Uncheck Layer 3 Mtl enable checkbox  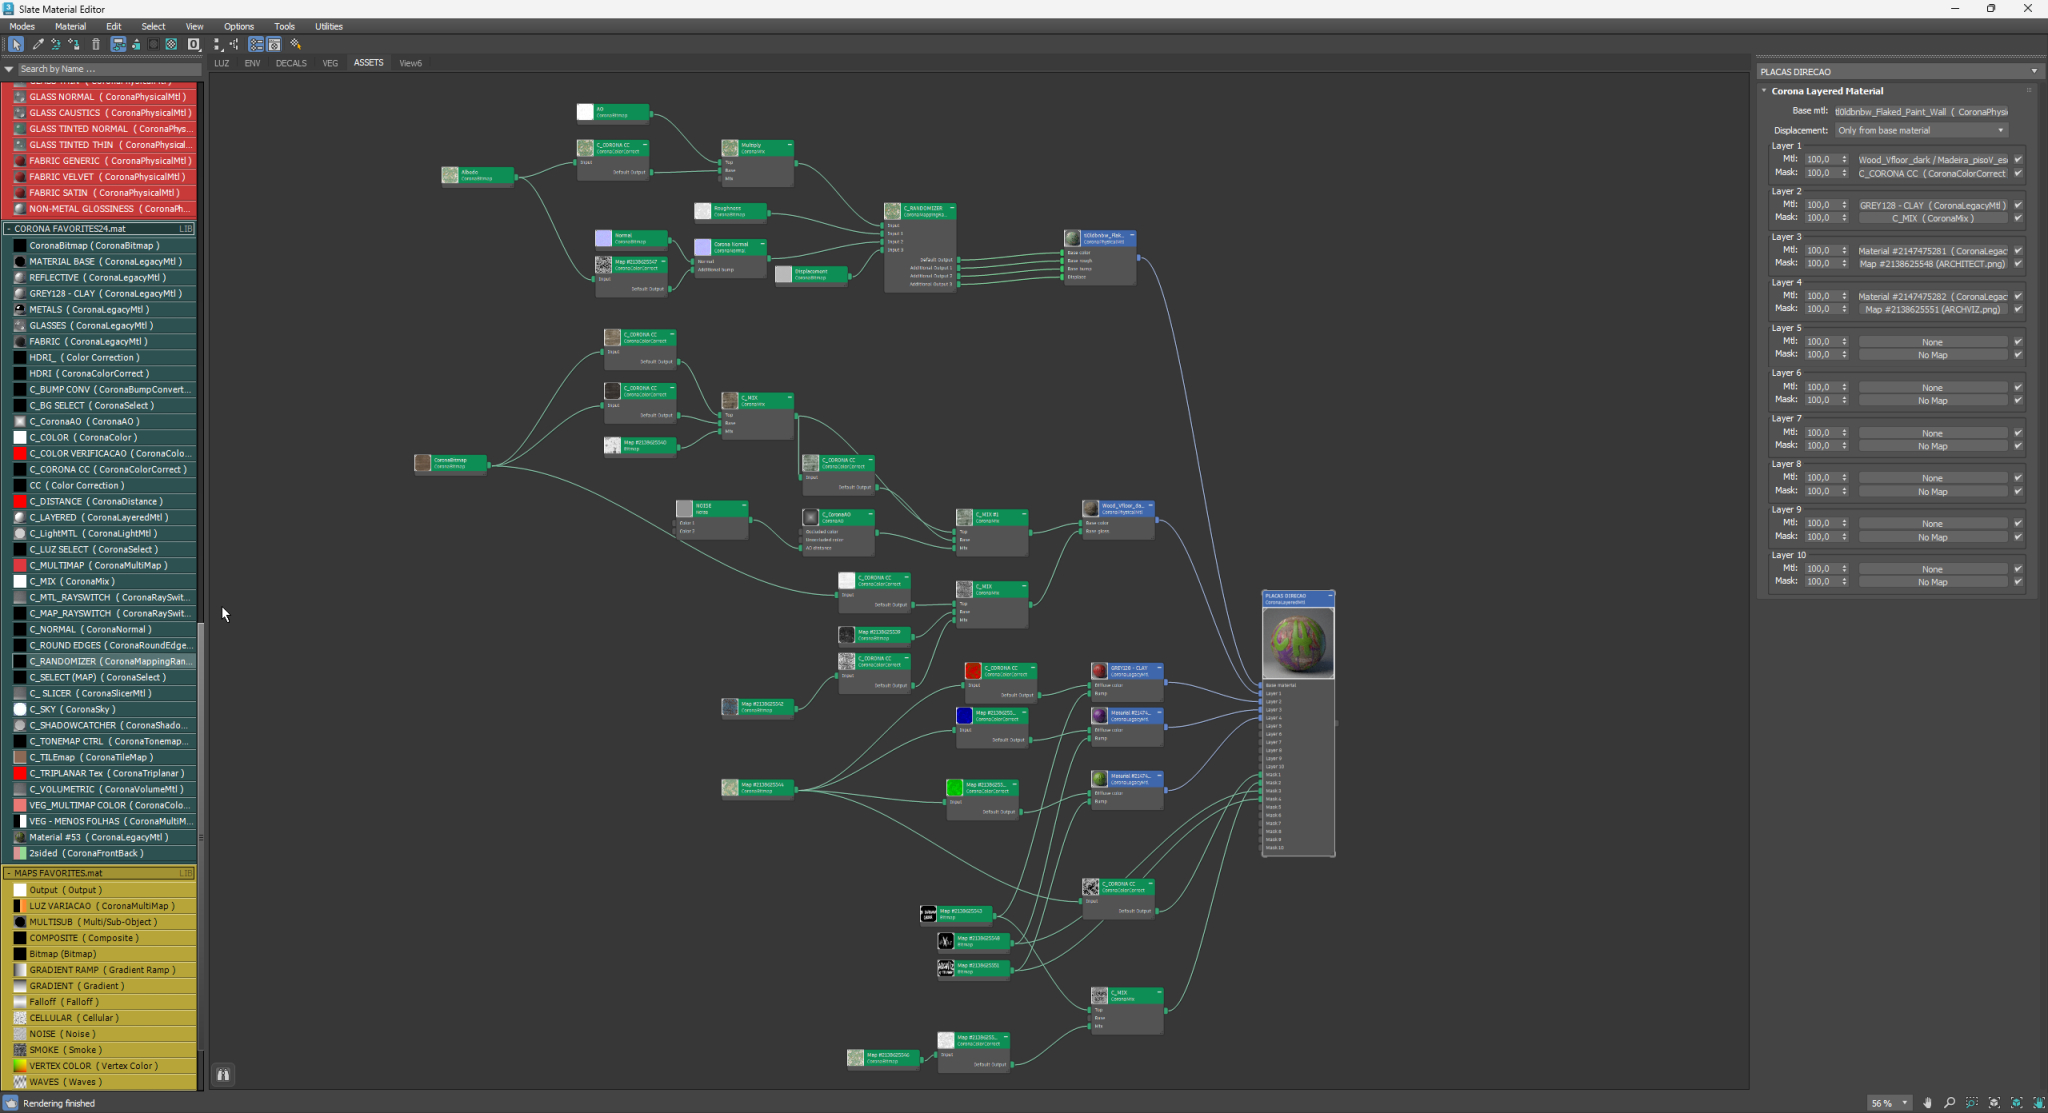(2018, 250)
